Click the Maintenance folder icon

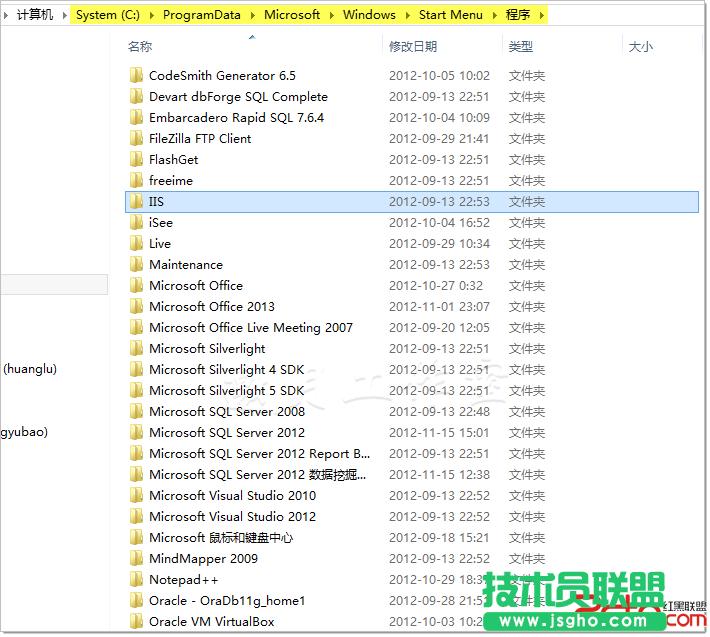136,264
